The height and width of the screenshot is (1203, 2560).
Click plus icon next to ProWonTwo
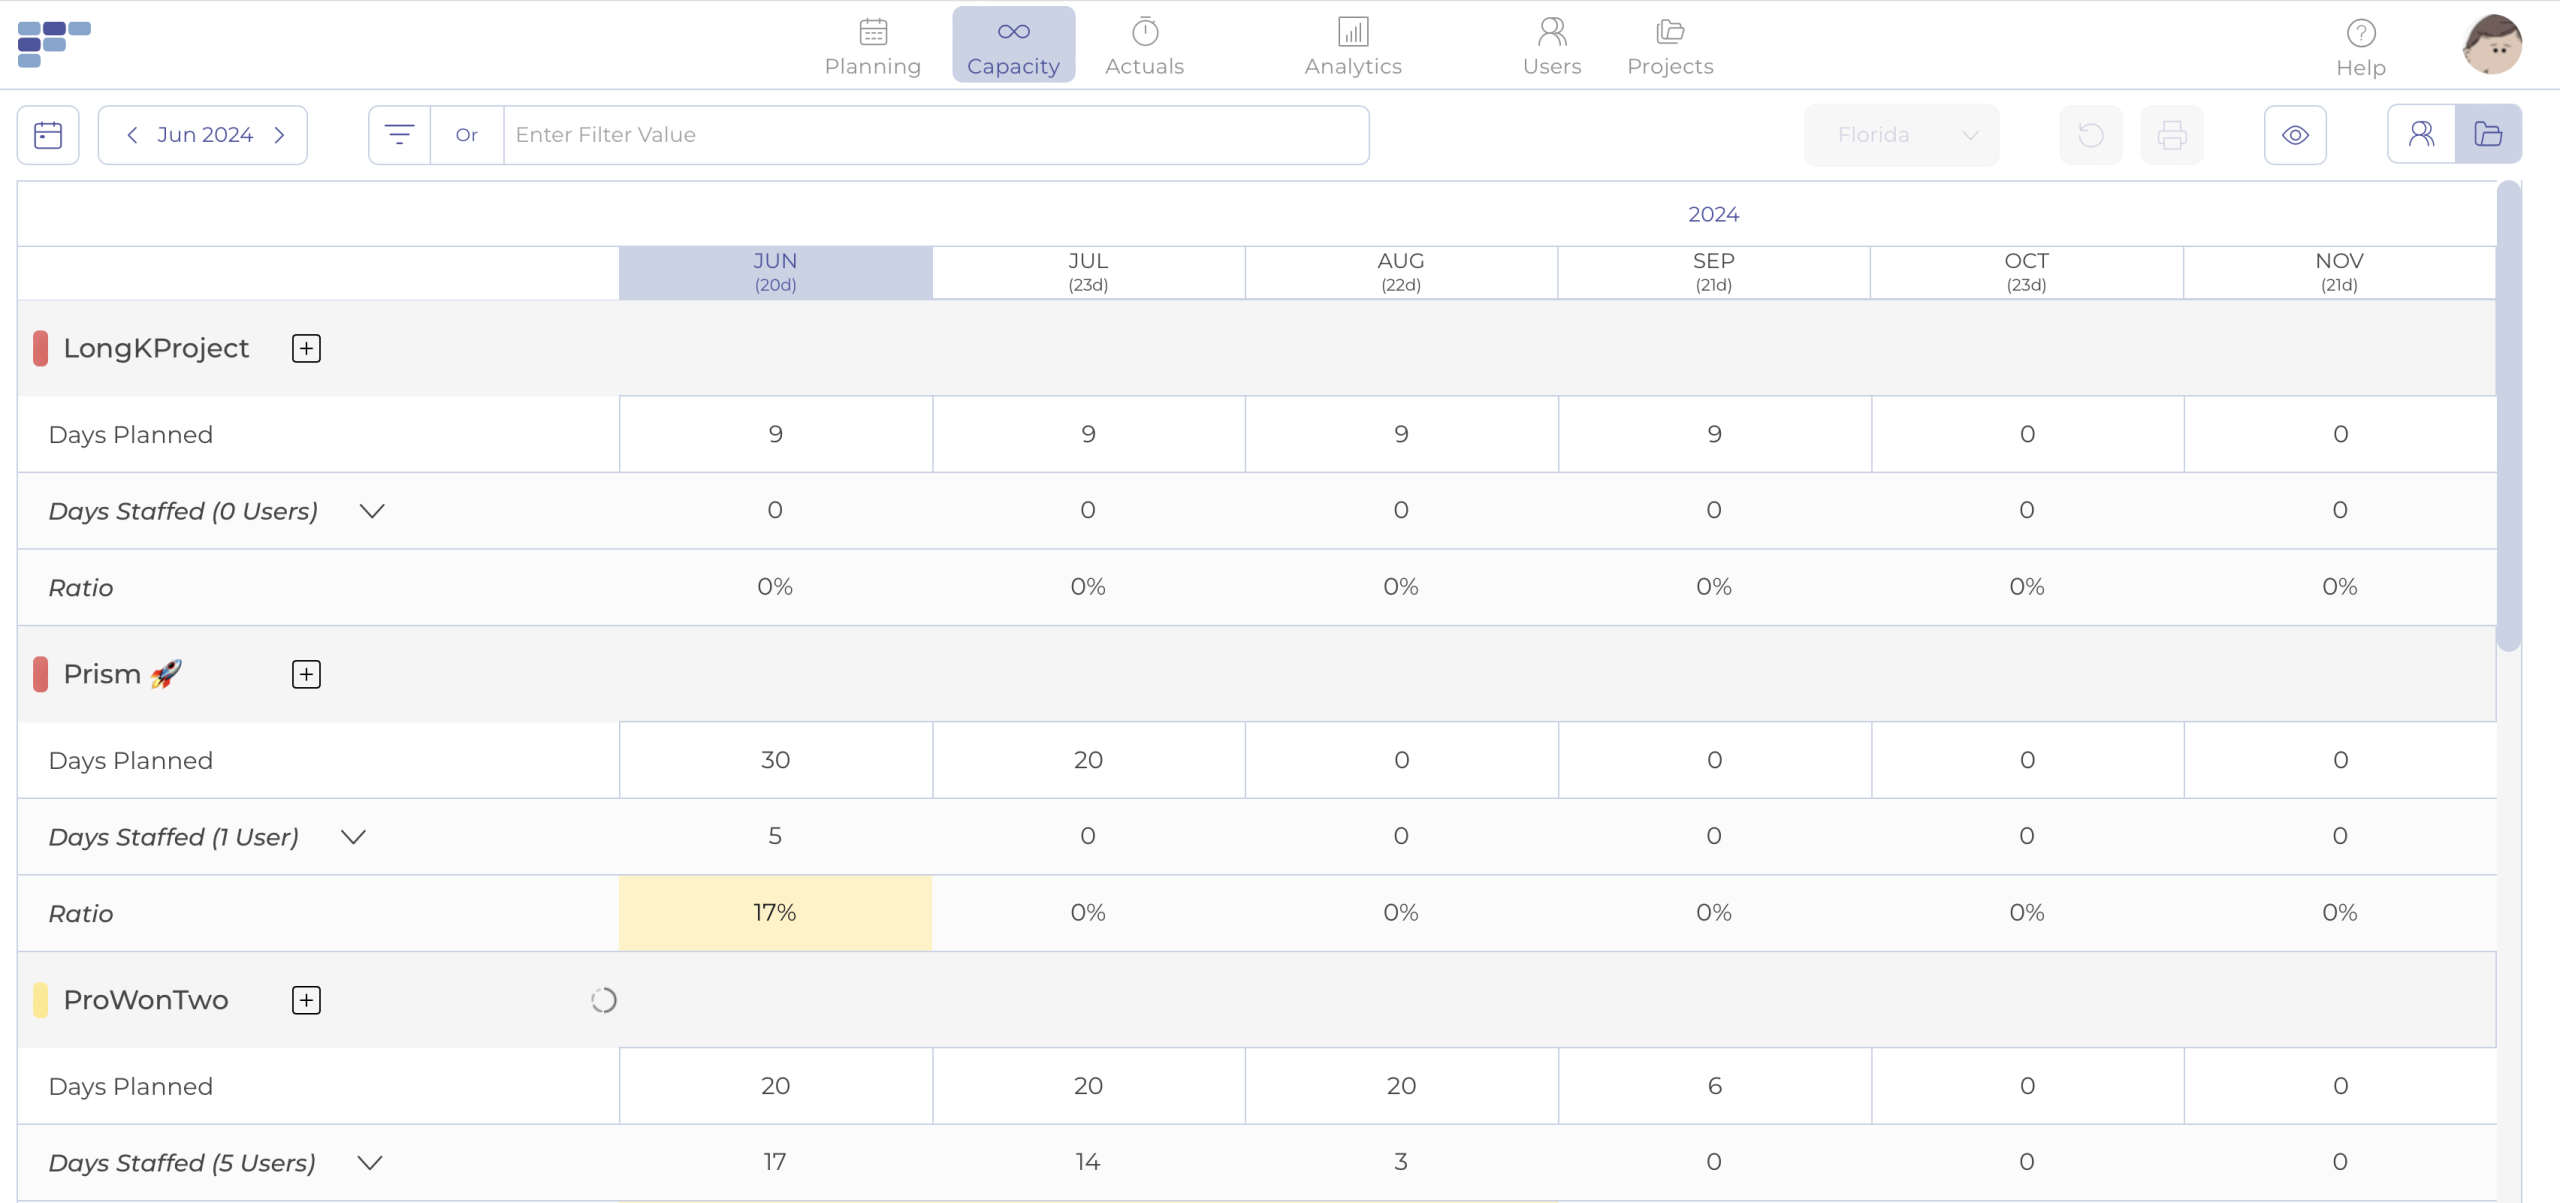click(306, 1000)
